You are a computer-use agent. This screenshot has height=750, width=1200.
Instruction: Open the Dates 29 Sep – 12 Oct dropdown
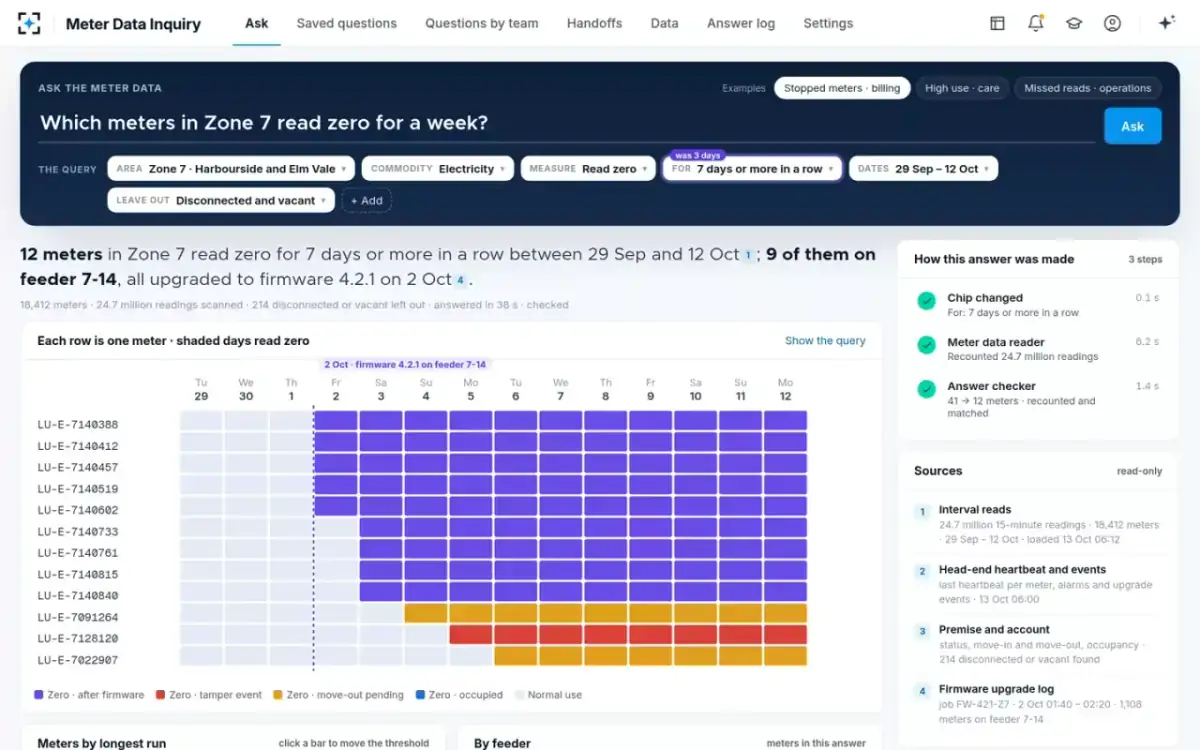[x=924, y=169]
